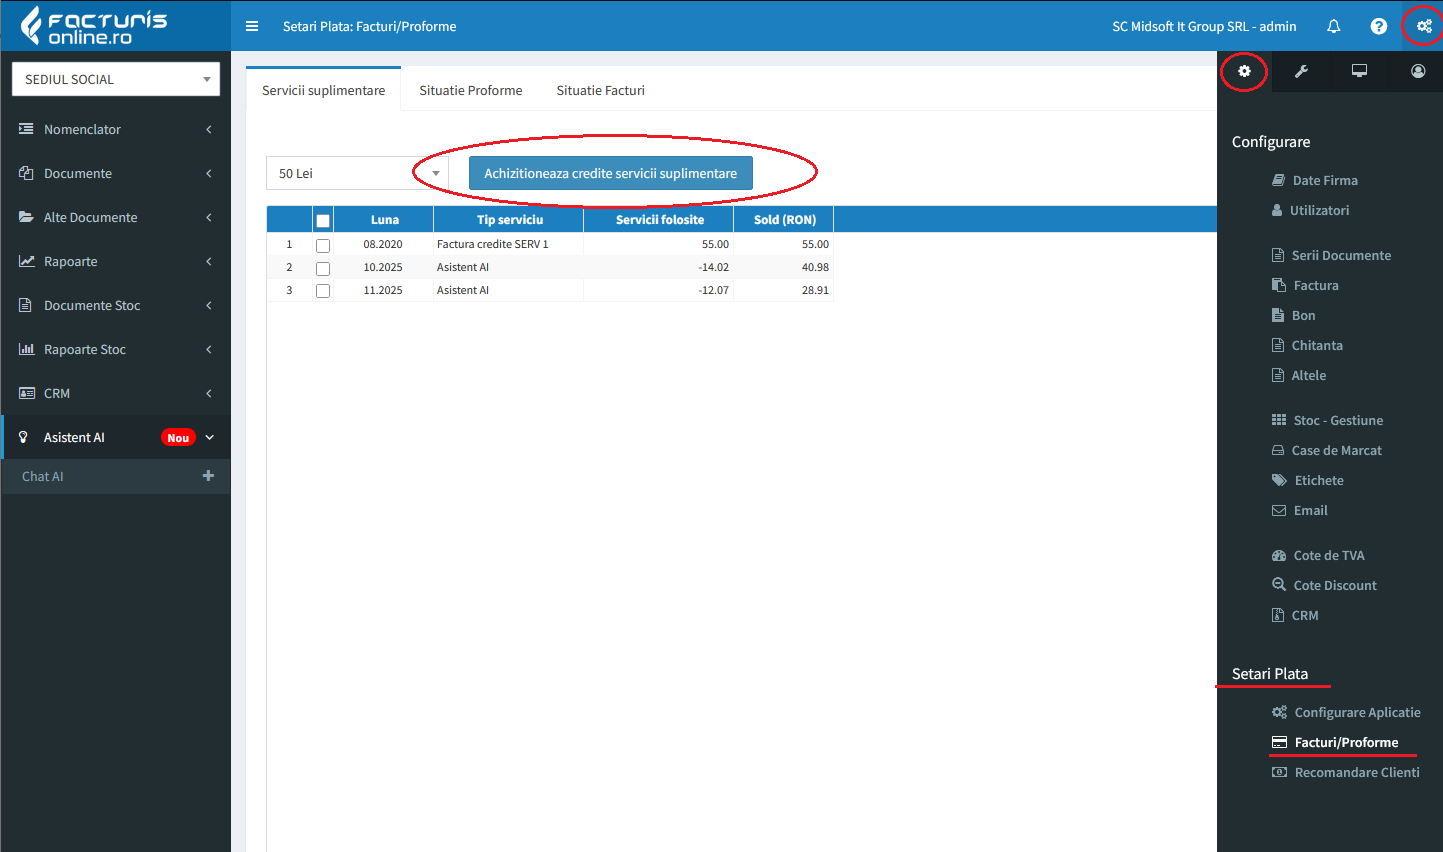Image resolution: width=1443 pixels, height=852 pixels.
Task: Check the box for row 08.2020
Action: click(x=323, y=245)
